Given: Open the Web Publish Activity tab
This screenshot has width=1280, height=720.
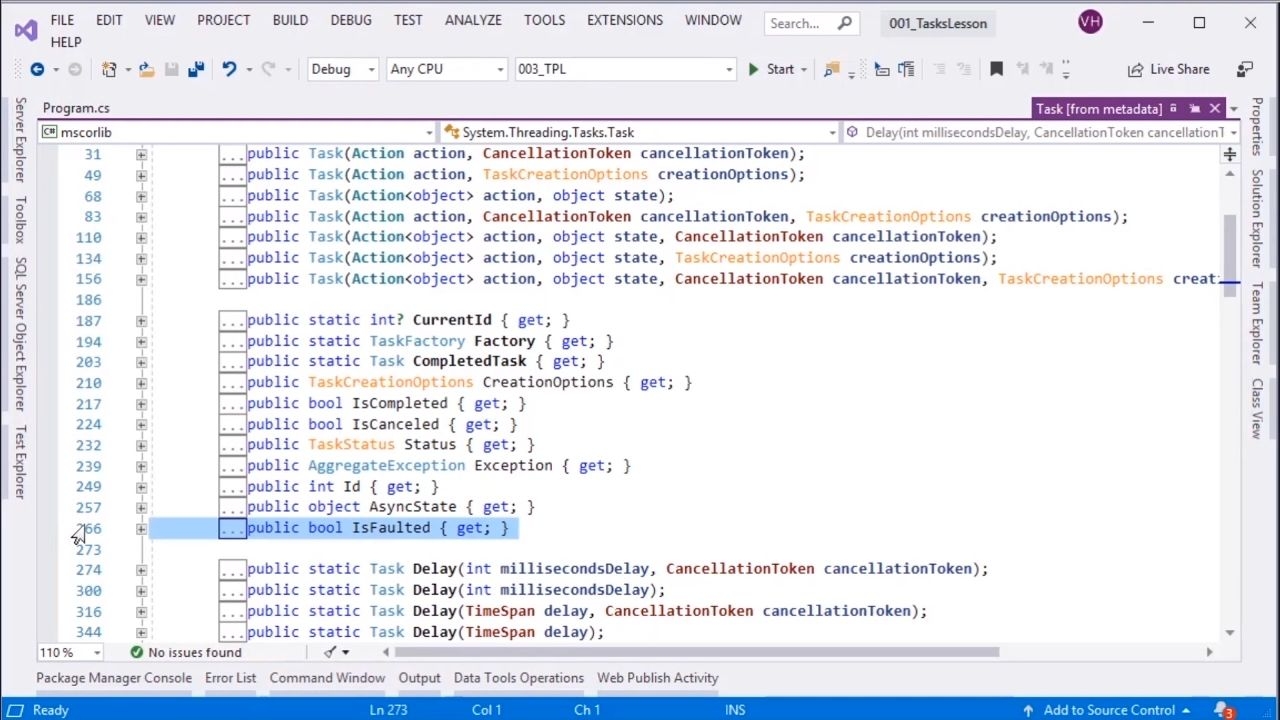Looking at the screenshot, I should 658,678.
